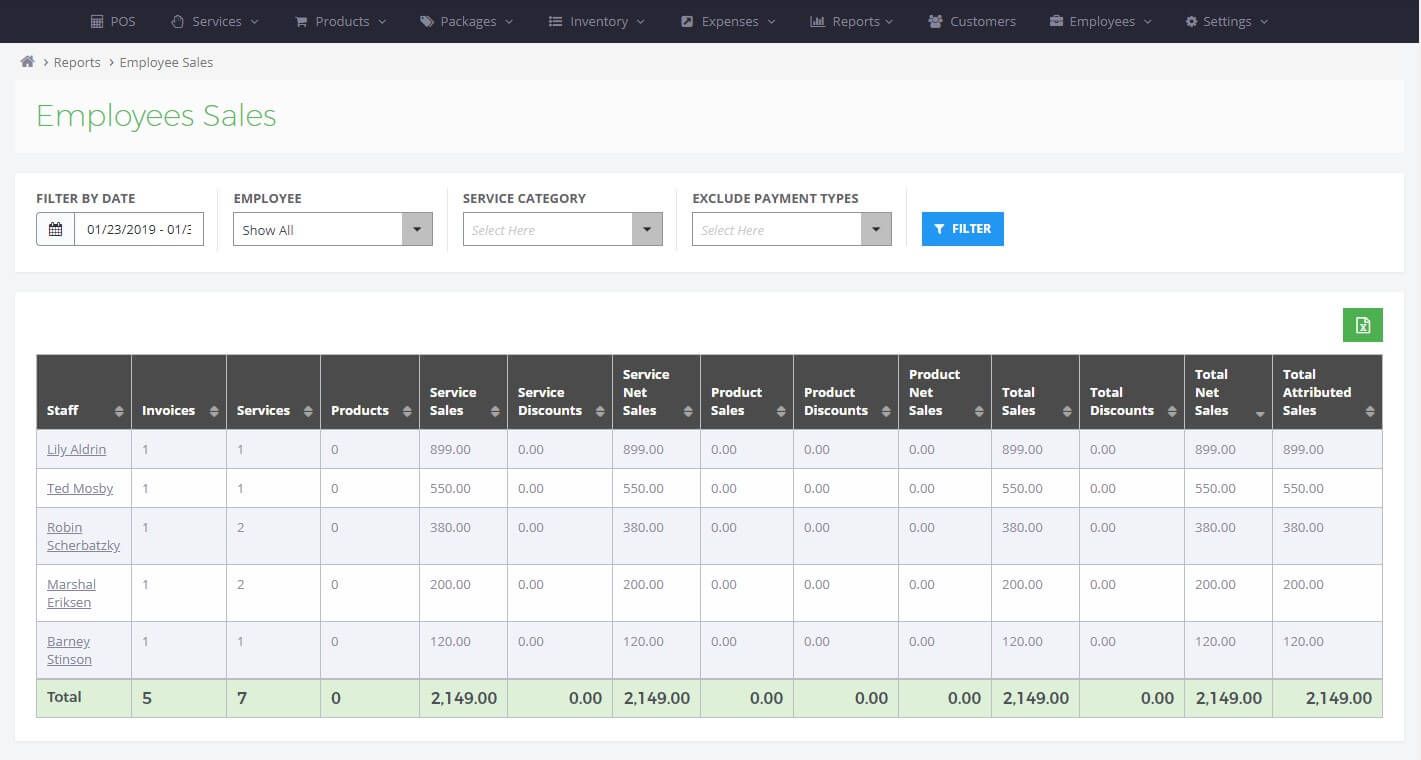The height and width of the screenshot is (760, 1421).
Task: Sort by Invoices column arrows
Action: pos(214,411)
